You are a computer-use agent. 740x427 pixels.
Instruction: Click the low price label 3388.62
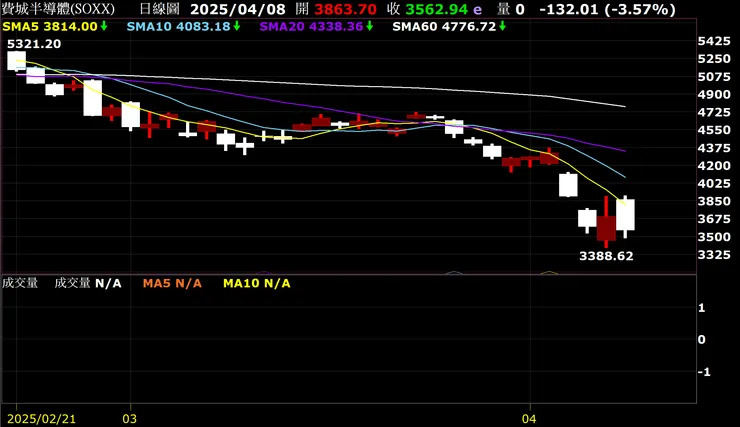click(x=606, y=256)
